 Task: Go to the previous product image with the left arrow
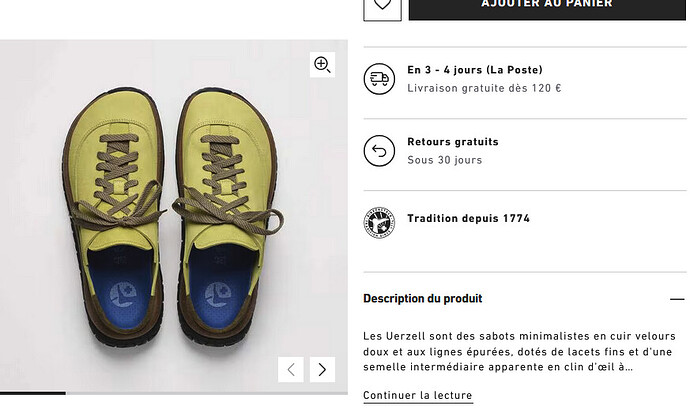click(291, 369)
